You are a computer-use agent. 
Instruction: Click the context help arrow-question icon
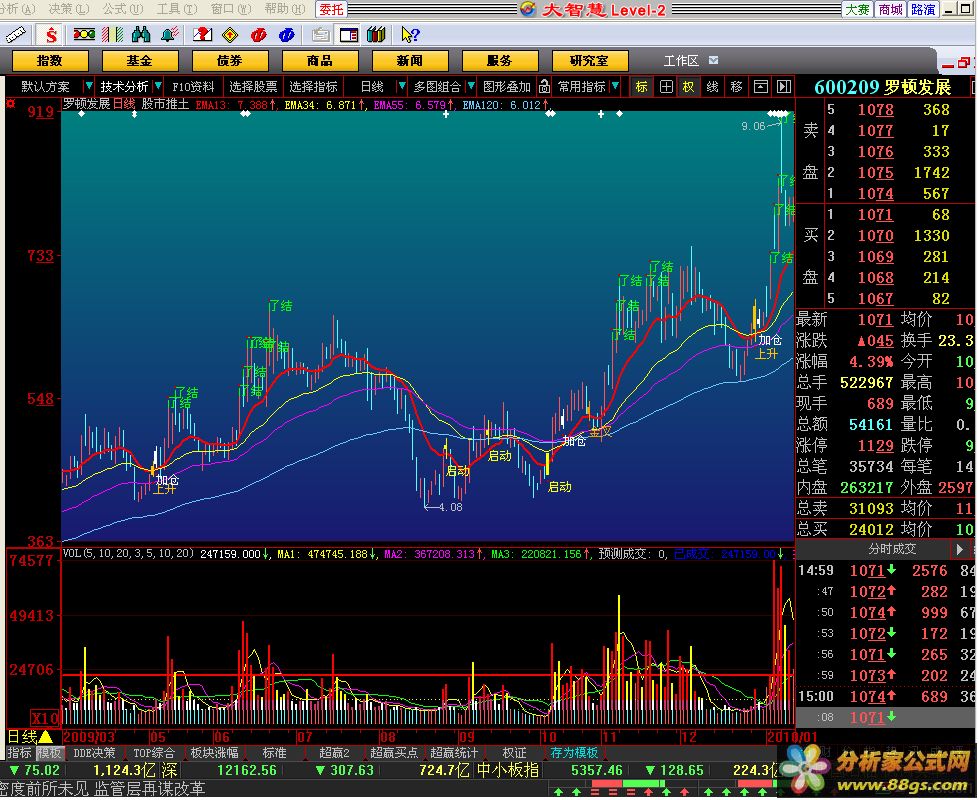tap(410, 34)
